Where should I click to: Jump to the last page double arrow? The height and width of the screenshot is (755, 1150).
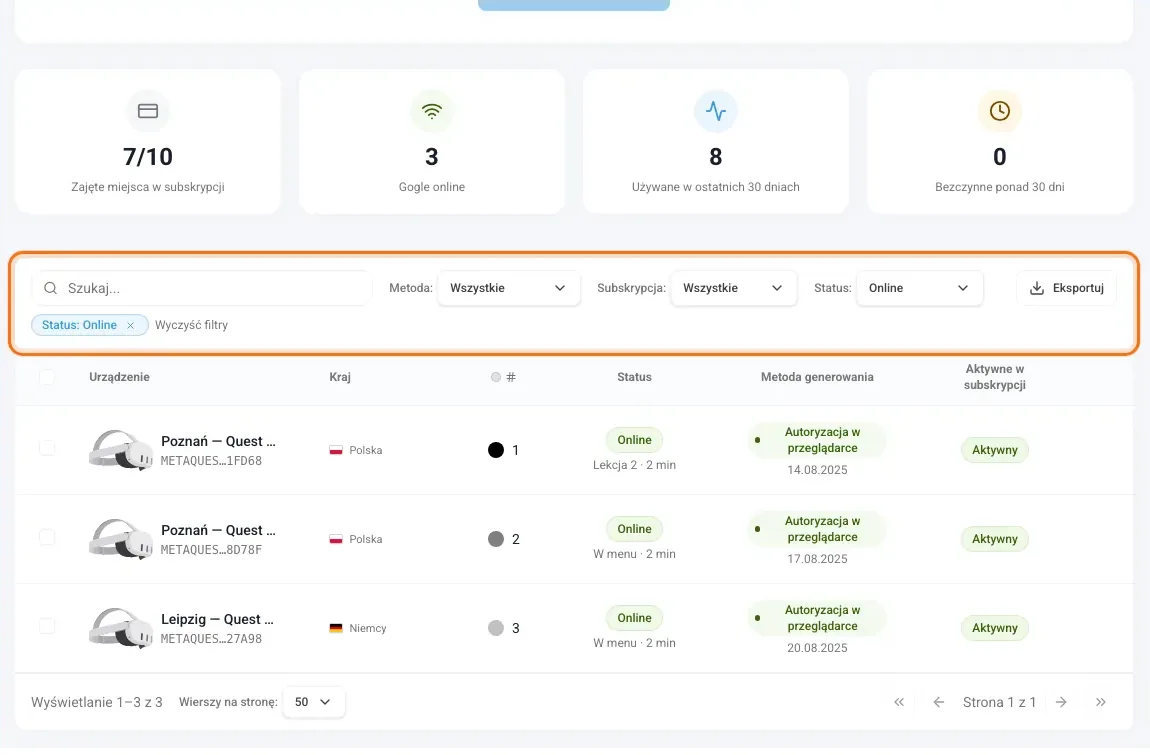1101,702
